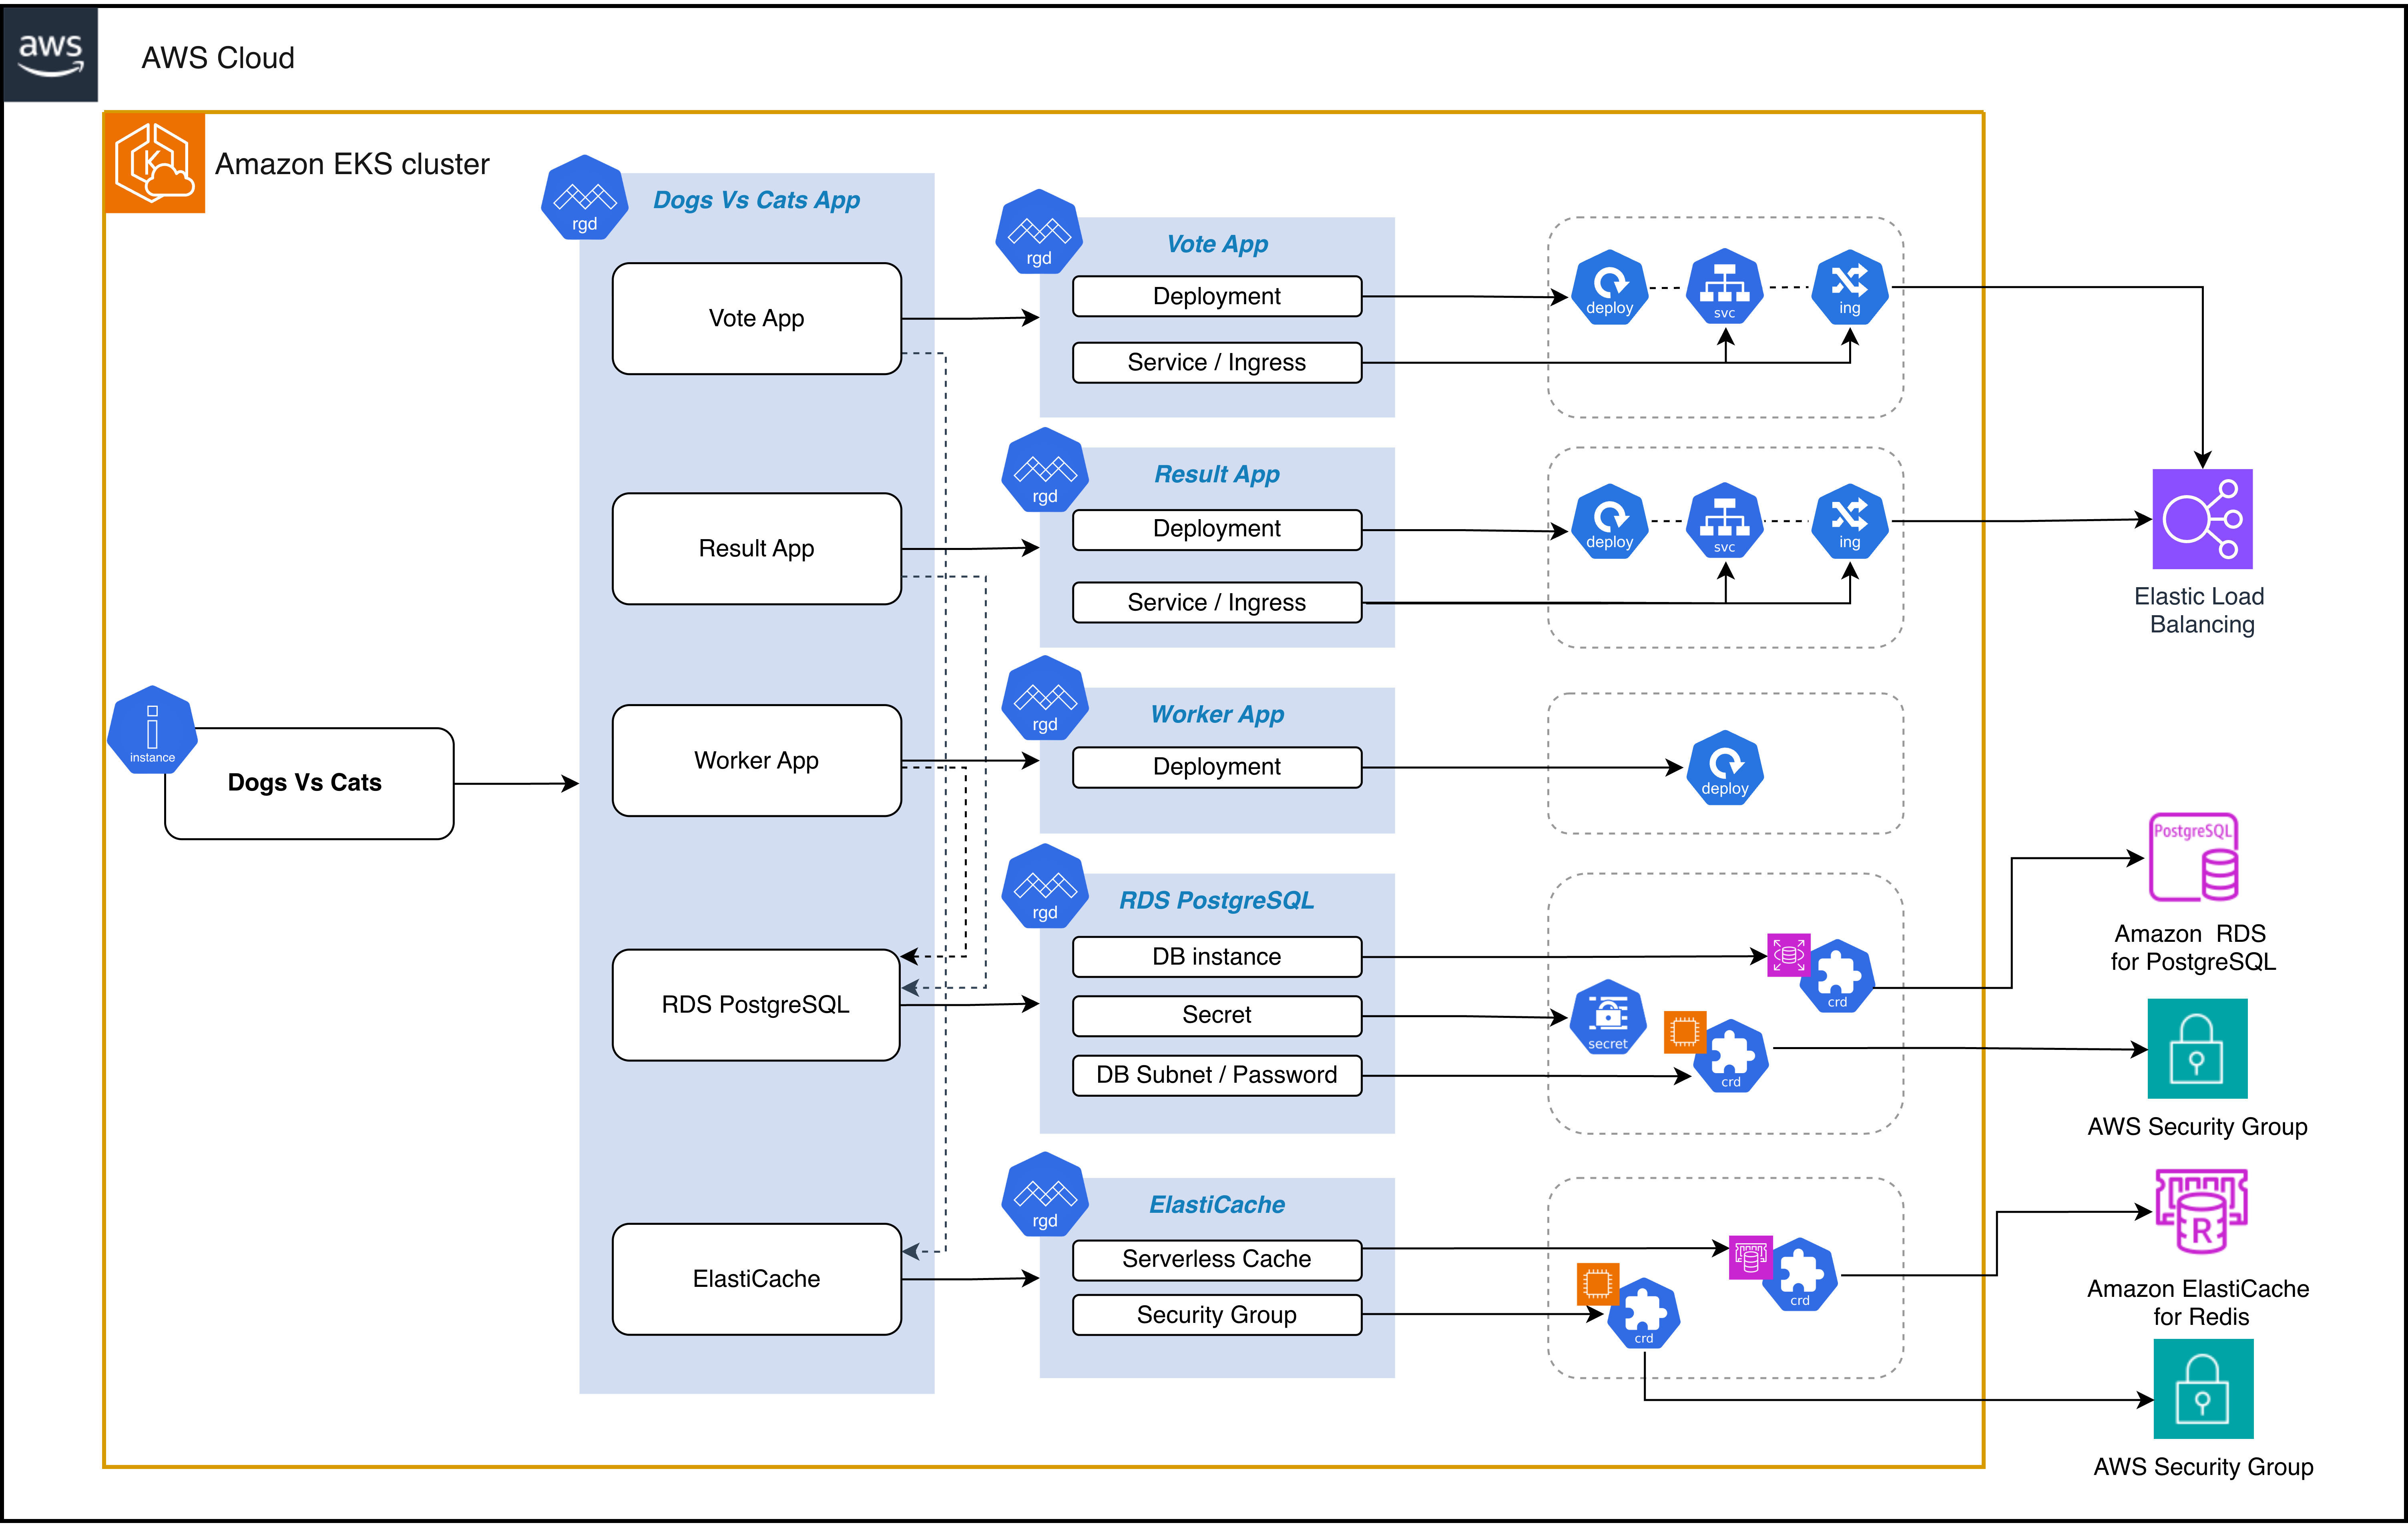Click the ing hexagon for Result App
Viewport: 2408px width, 1525px height.
(1849, 521)
